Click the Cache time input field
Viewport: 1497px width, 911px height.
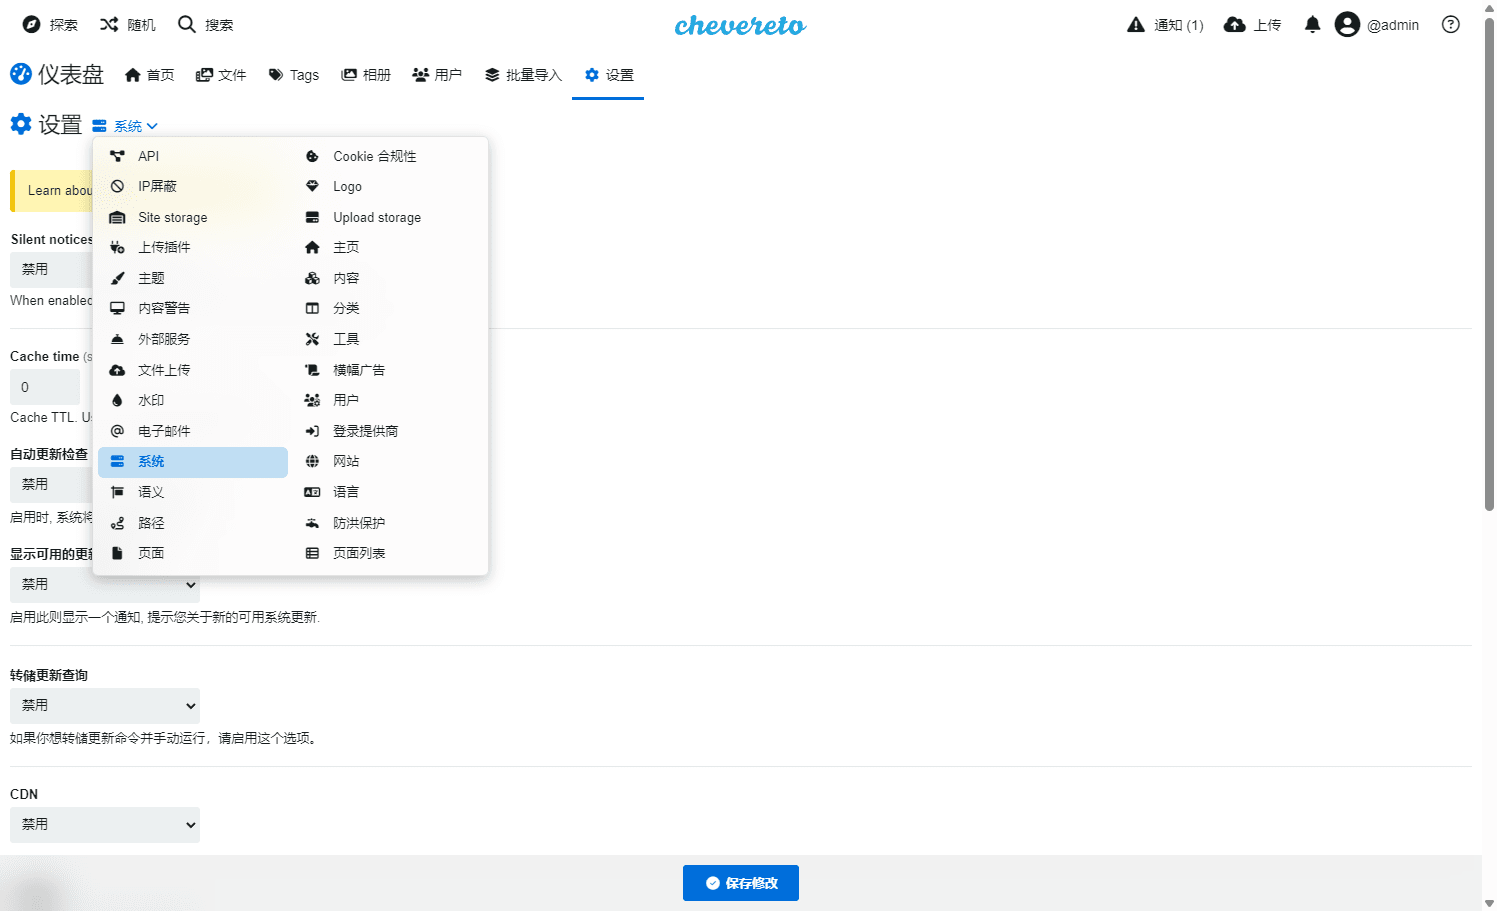click(45, 387)
